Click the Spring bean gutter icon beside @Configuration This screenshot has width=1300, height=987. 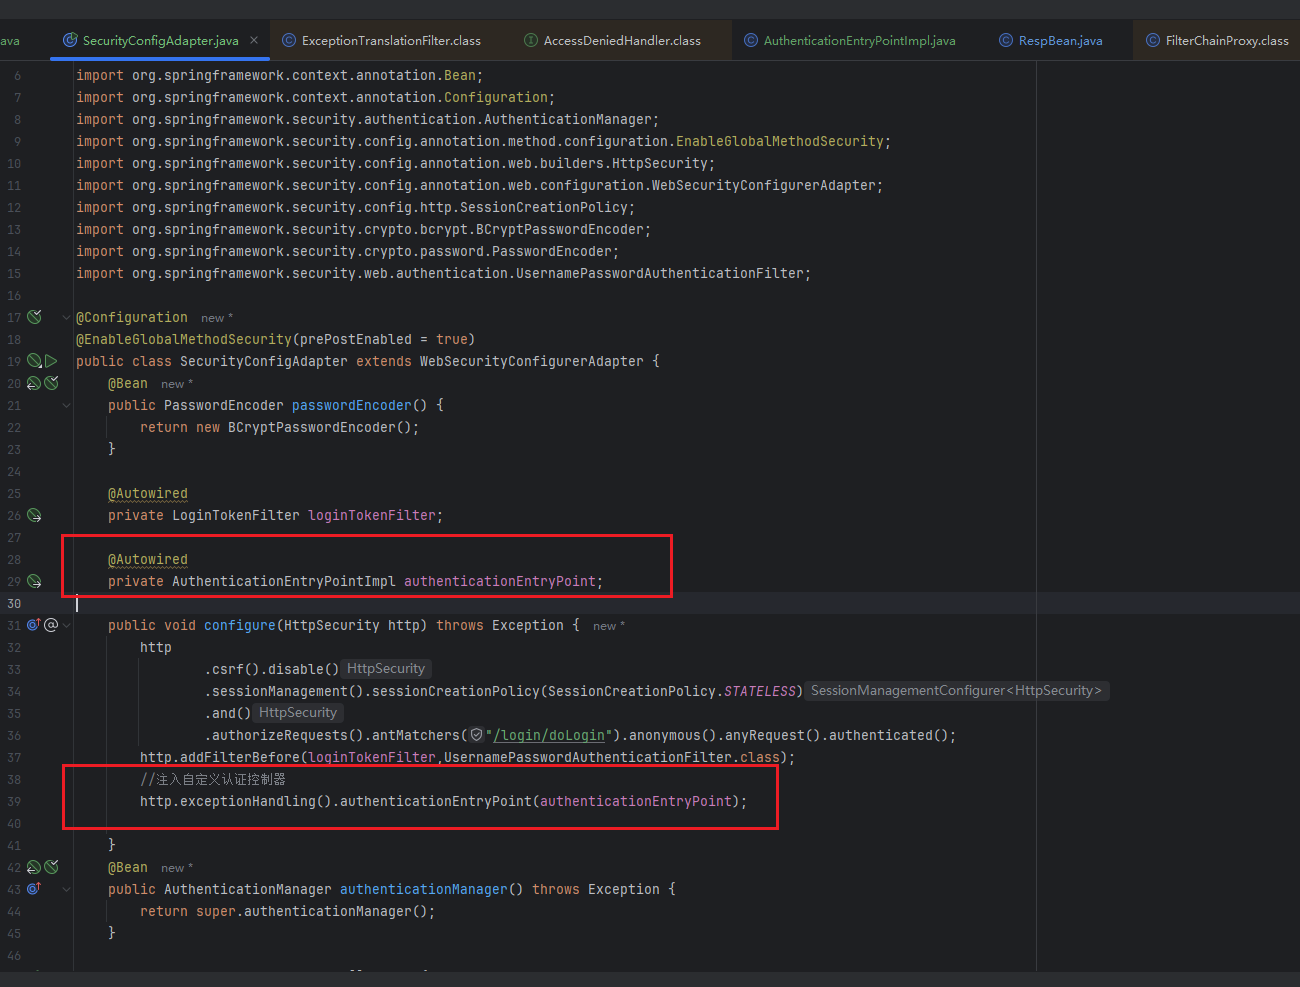click(x=34, y=317)
